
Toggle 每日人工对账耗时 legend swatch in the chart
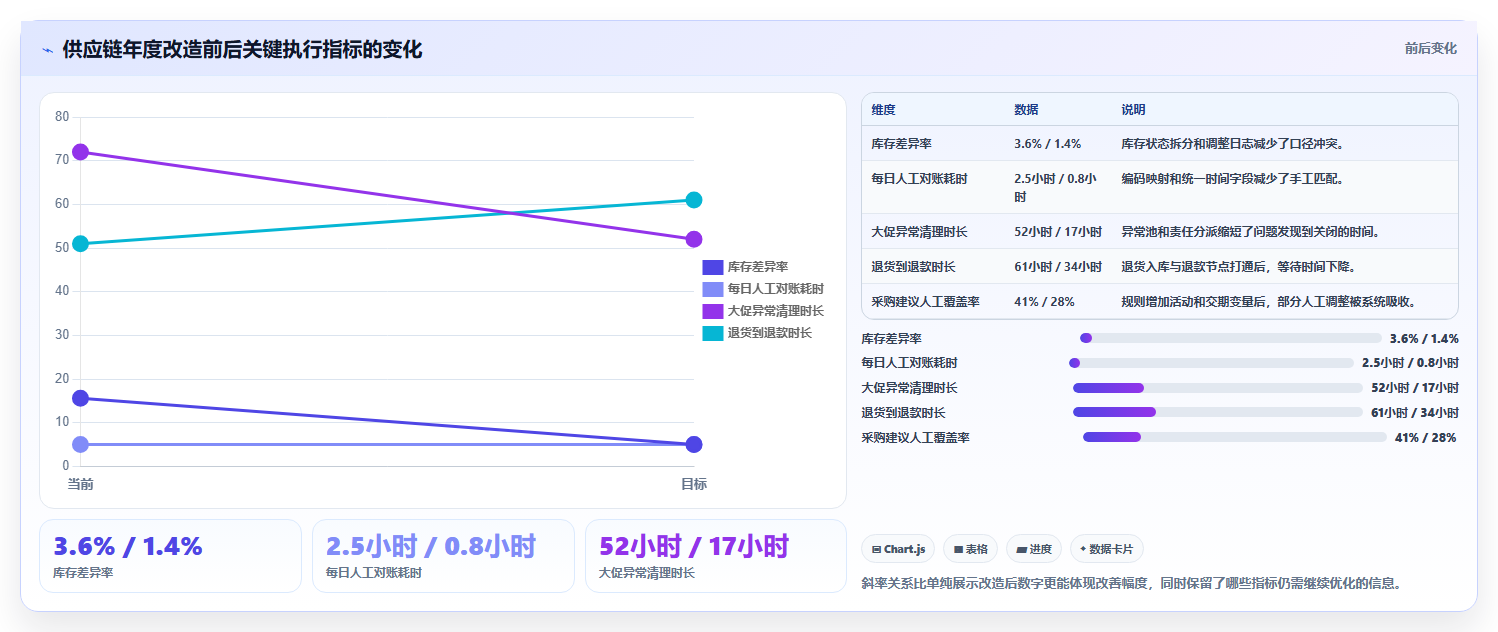pos(712,289)
